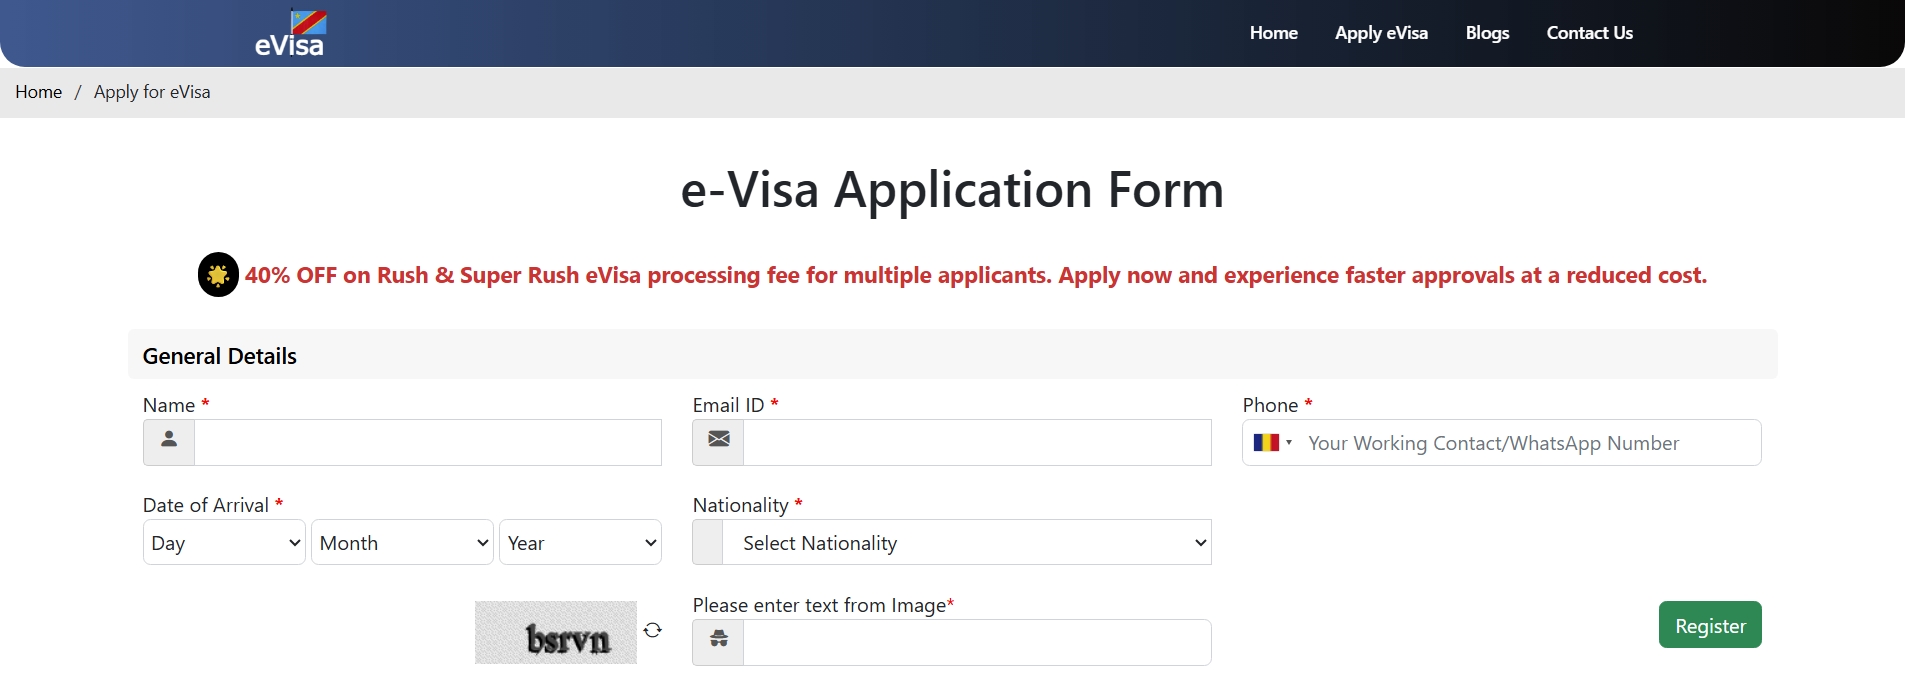Screen dimensions: 1905x679
Task: Open the phone country flag selector
Action: pyautogui.click(x=1272, y=442)
